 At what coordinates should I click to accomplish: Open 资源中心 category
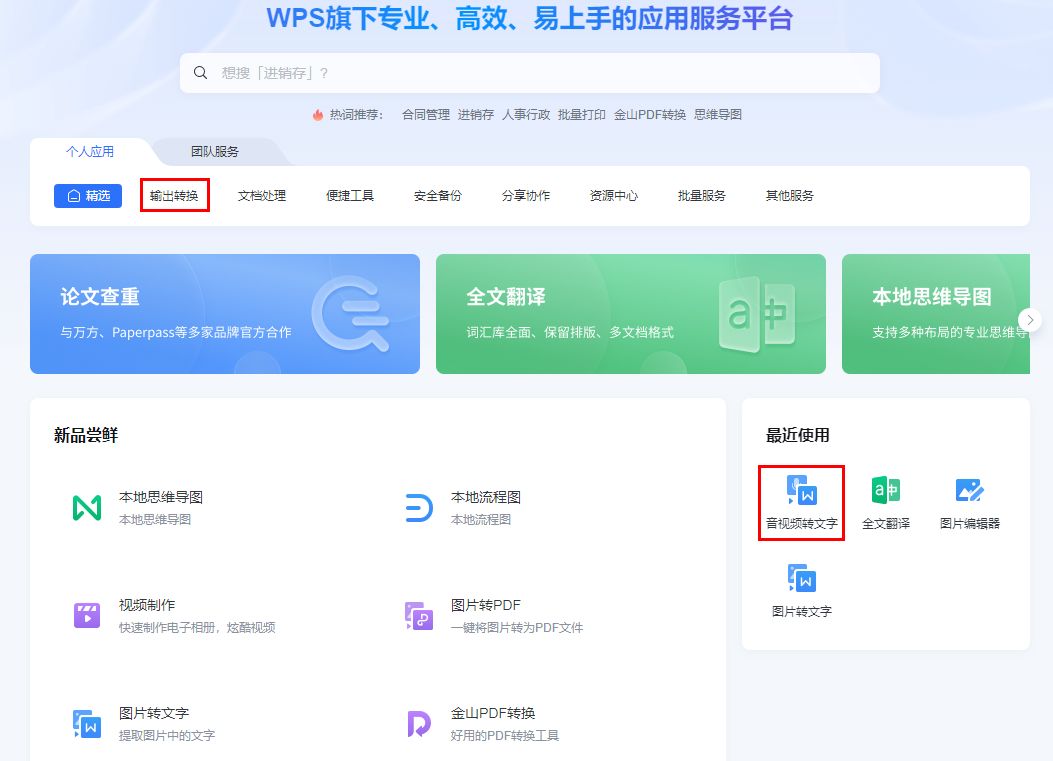click(x=614, y=195)
